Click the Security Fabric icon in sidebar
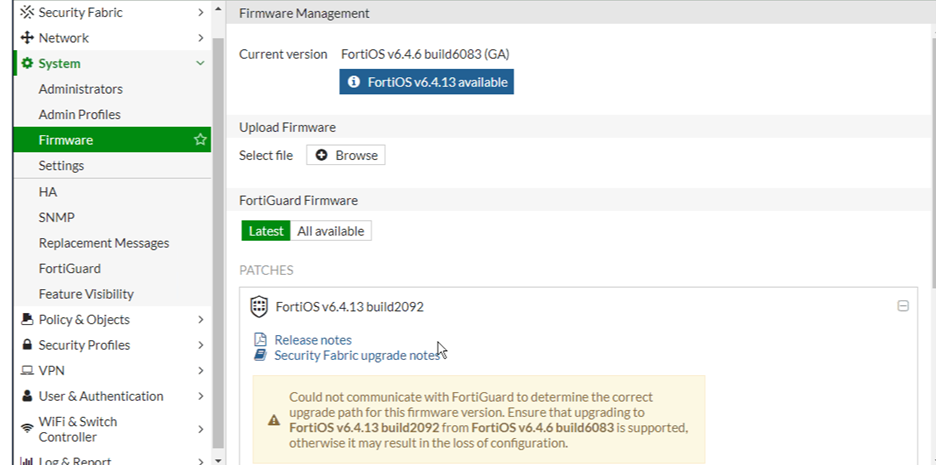The image size is (936, 465). tap(27, 12)
